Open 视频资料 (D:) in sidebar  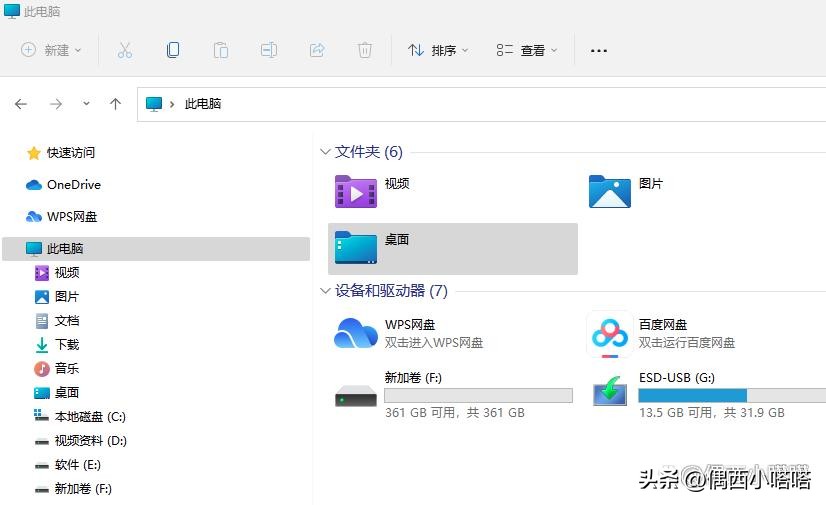pos(81,441)
